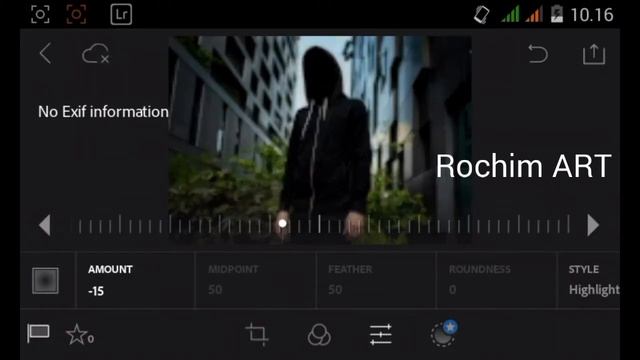Decrease the amount with the left triangle arrow

pos(44,225)
